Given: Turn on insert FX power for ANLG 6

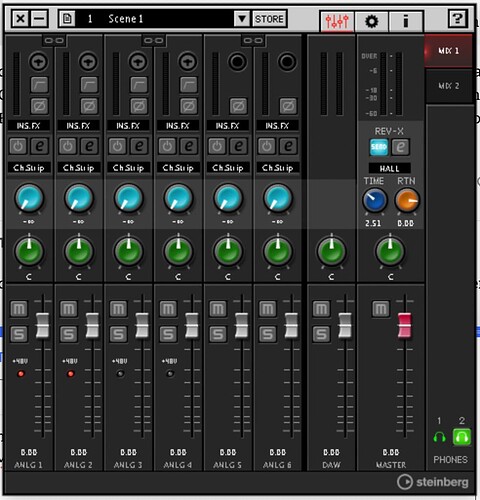Looking at the screenshot, I should (266, 146).
